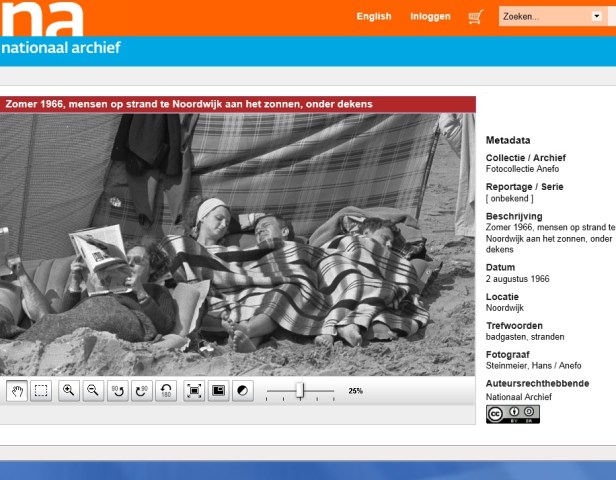The image size is (616, 480).
Task: Fit image to viewer window
Action: [x=194, y=391]
